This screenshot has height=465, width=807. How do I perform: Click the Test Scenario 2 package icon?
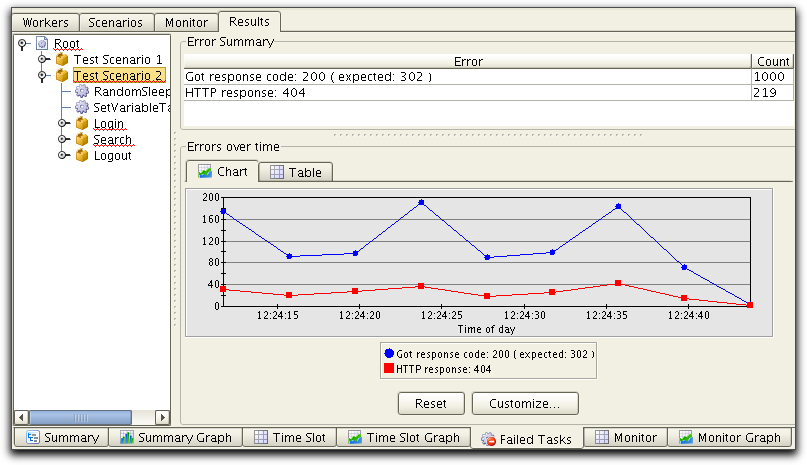click(x=62, y=76)
